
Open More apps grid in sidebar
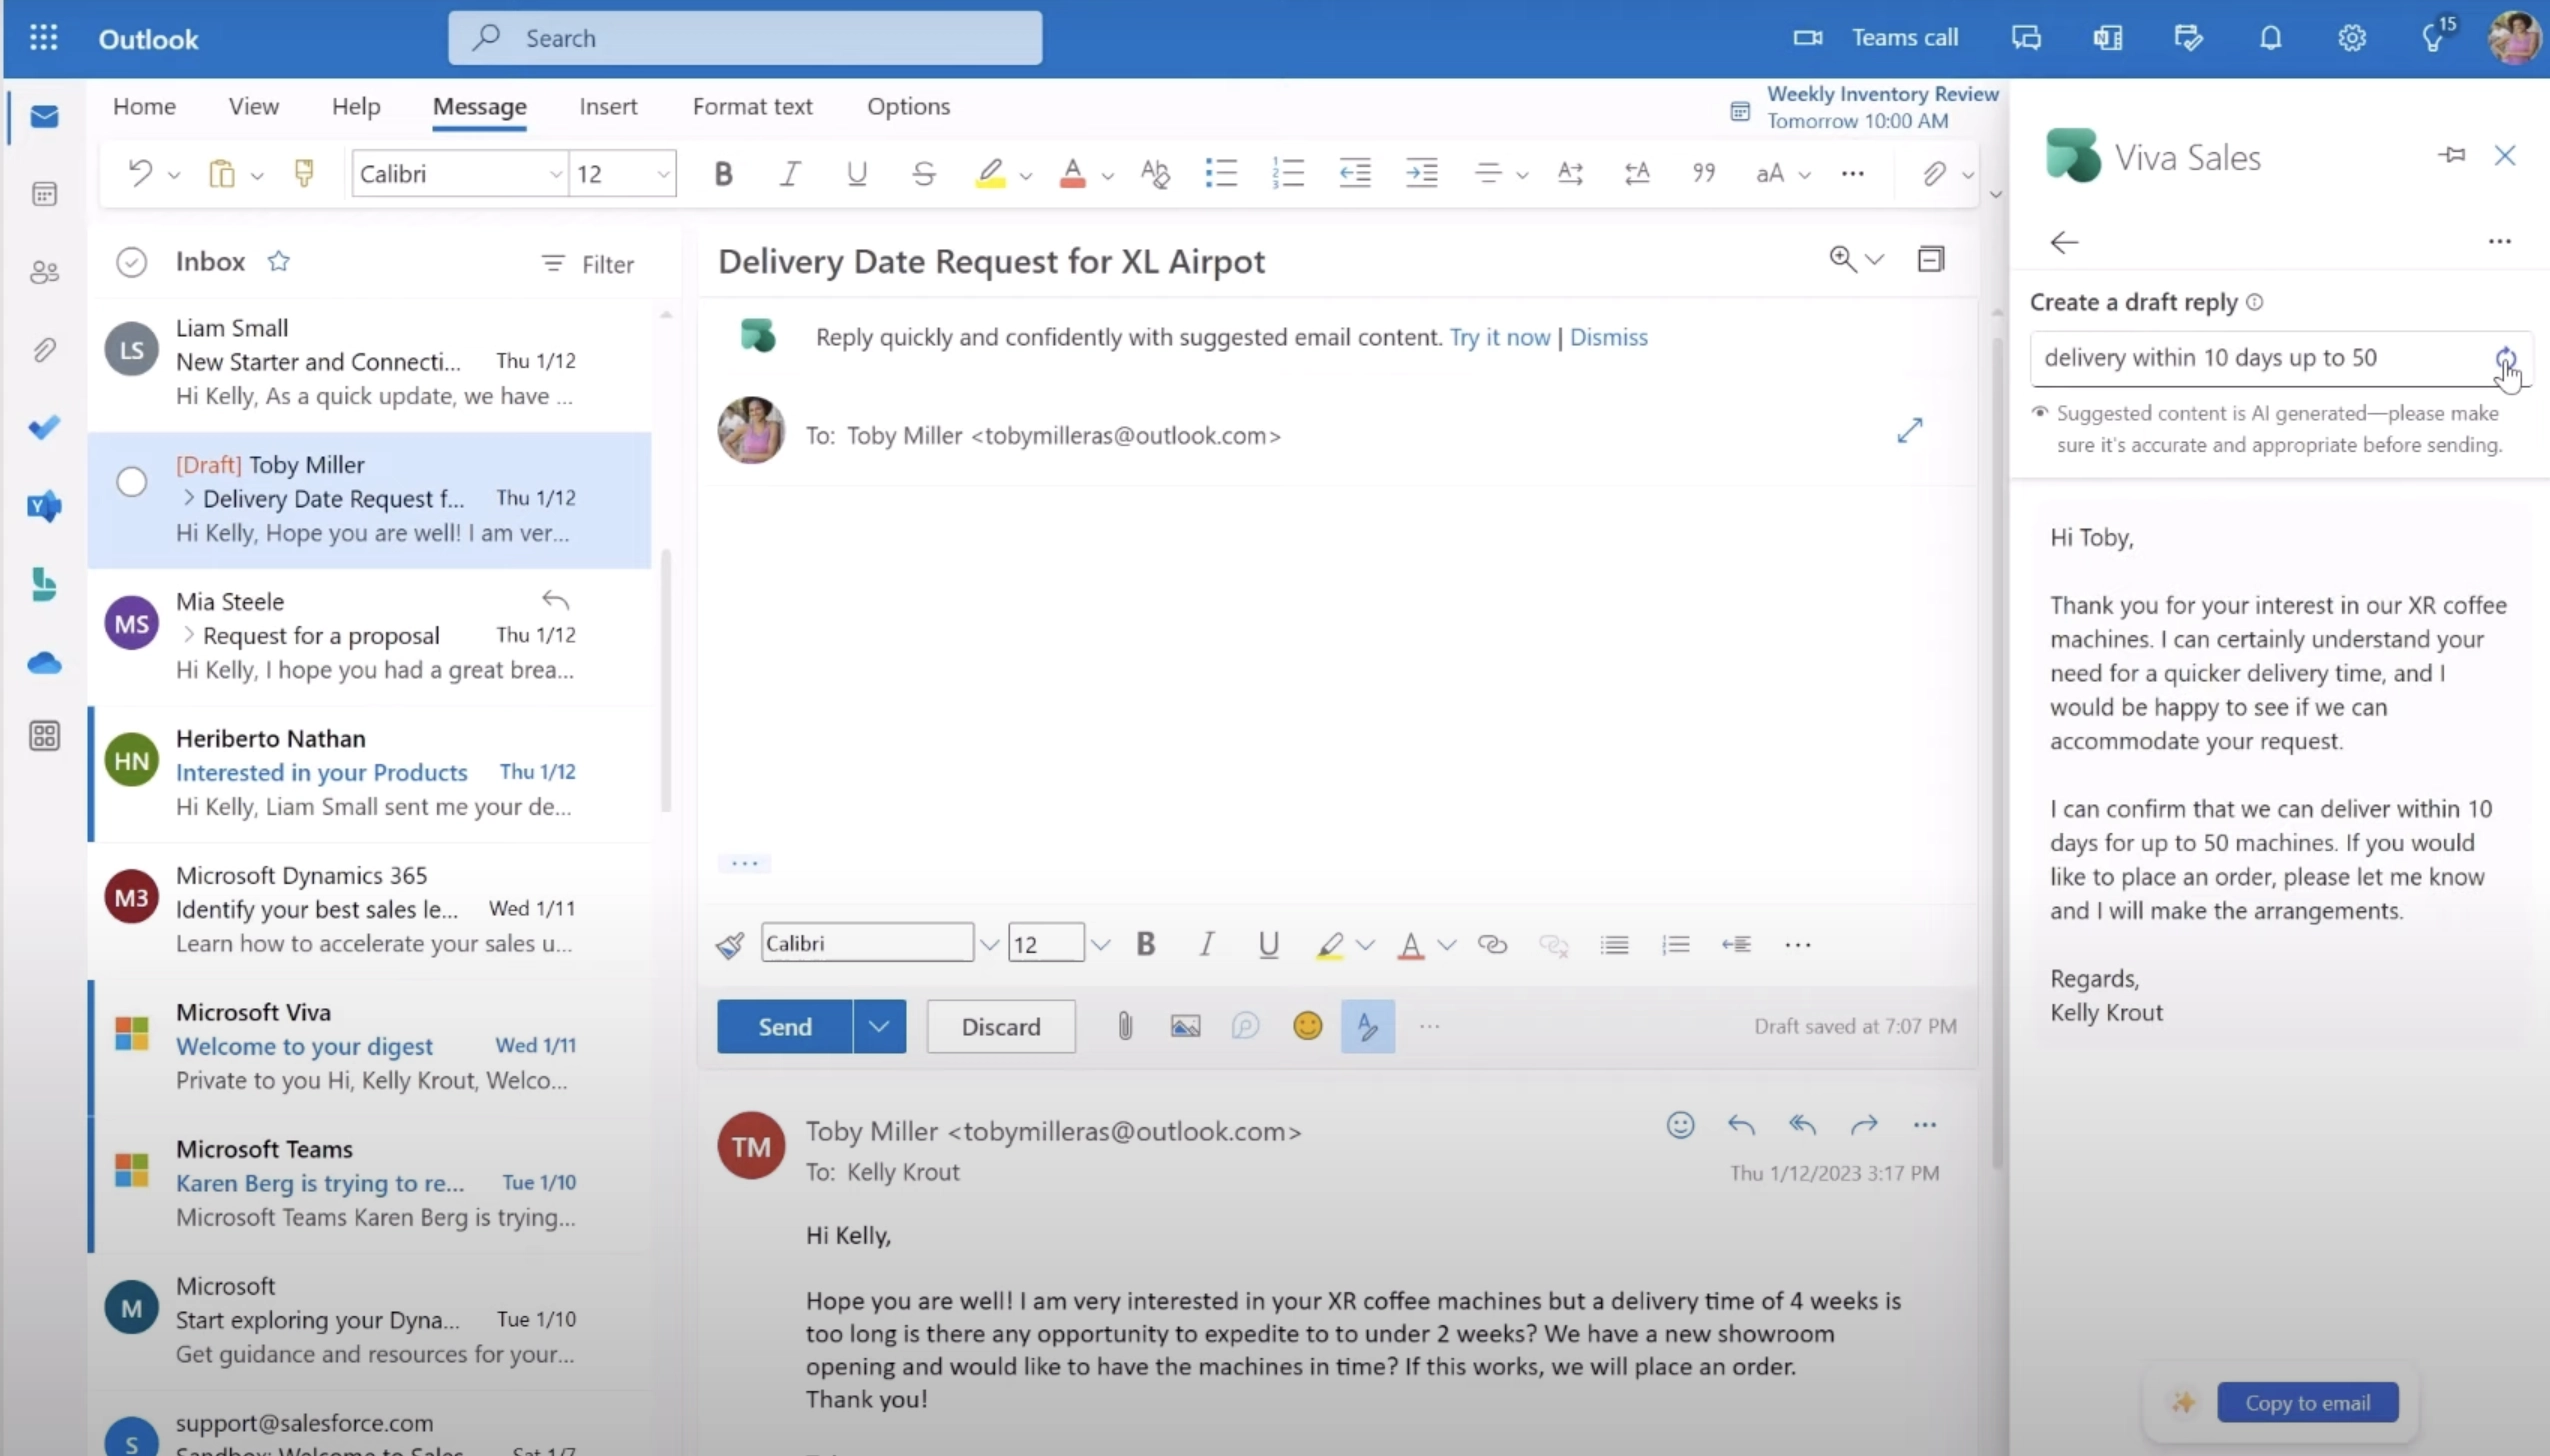(44, 737)
